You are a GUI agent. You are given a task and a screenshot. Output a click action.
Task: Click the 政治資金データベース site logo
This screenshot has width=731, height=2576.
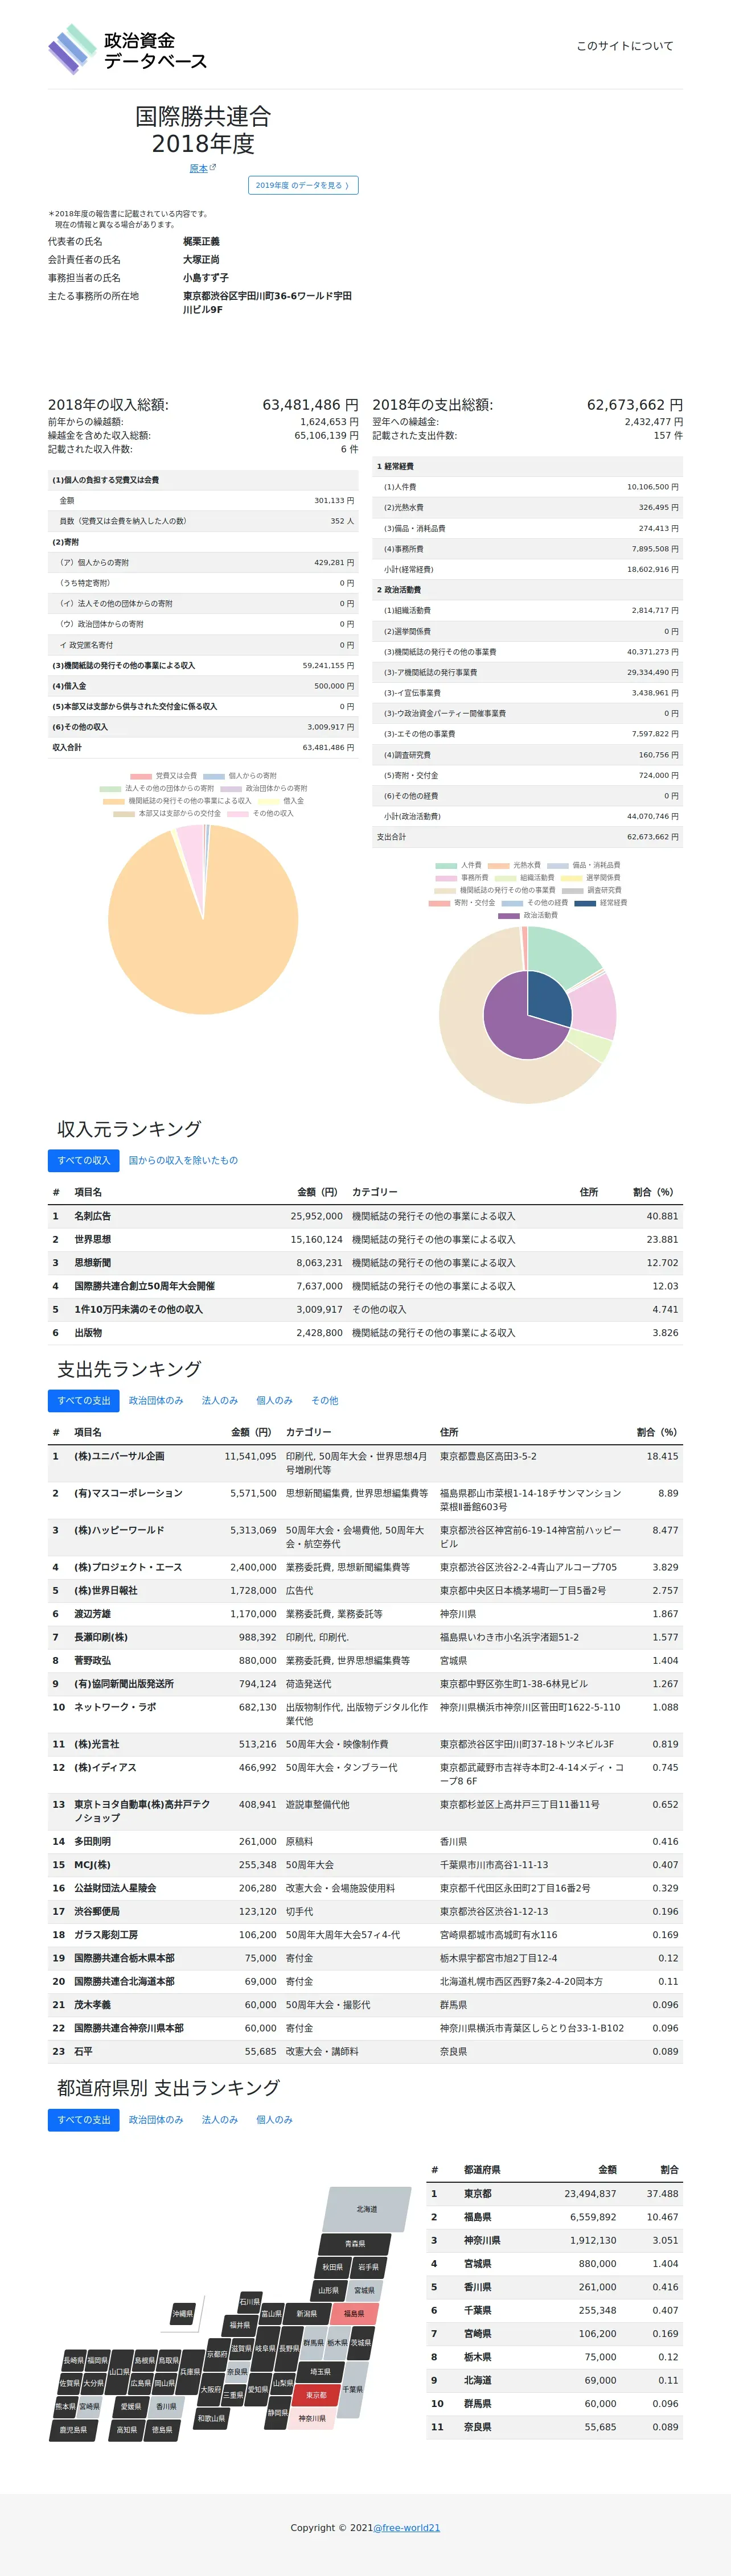(x=128, y=49)
